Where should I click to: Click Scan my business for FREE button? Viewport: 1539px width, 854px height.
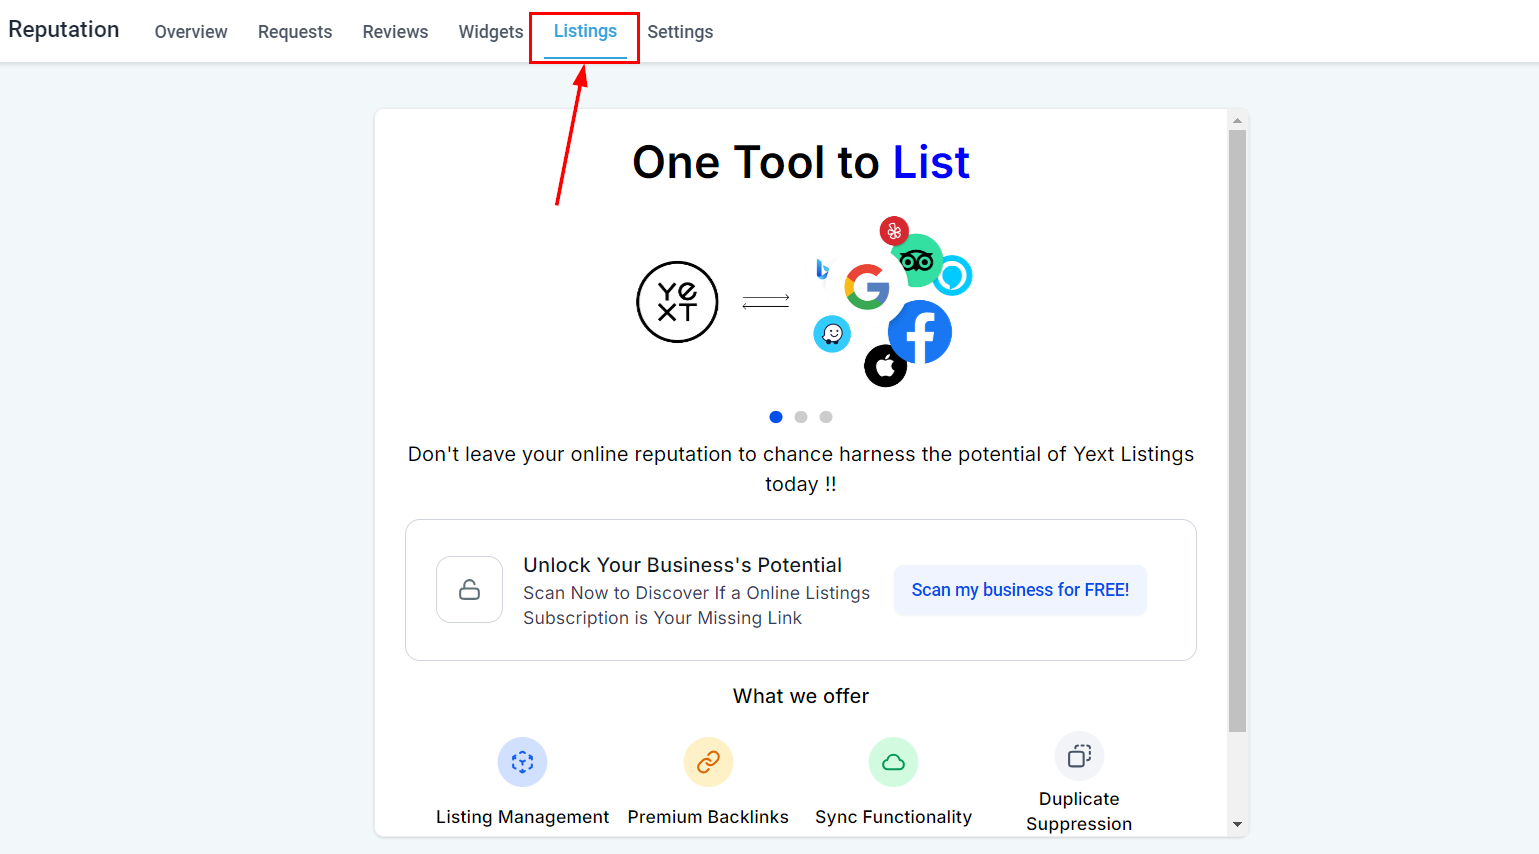point(1020,590)
